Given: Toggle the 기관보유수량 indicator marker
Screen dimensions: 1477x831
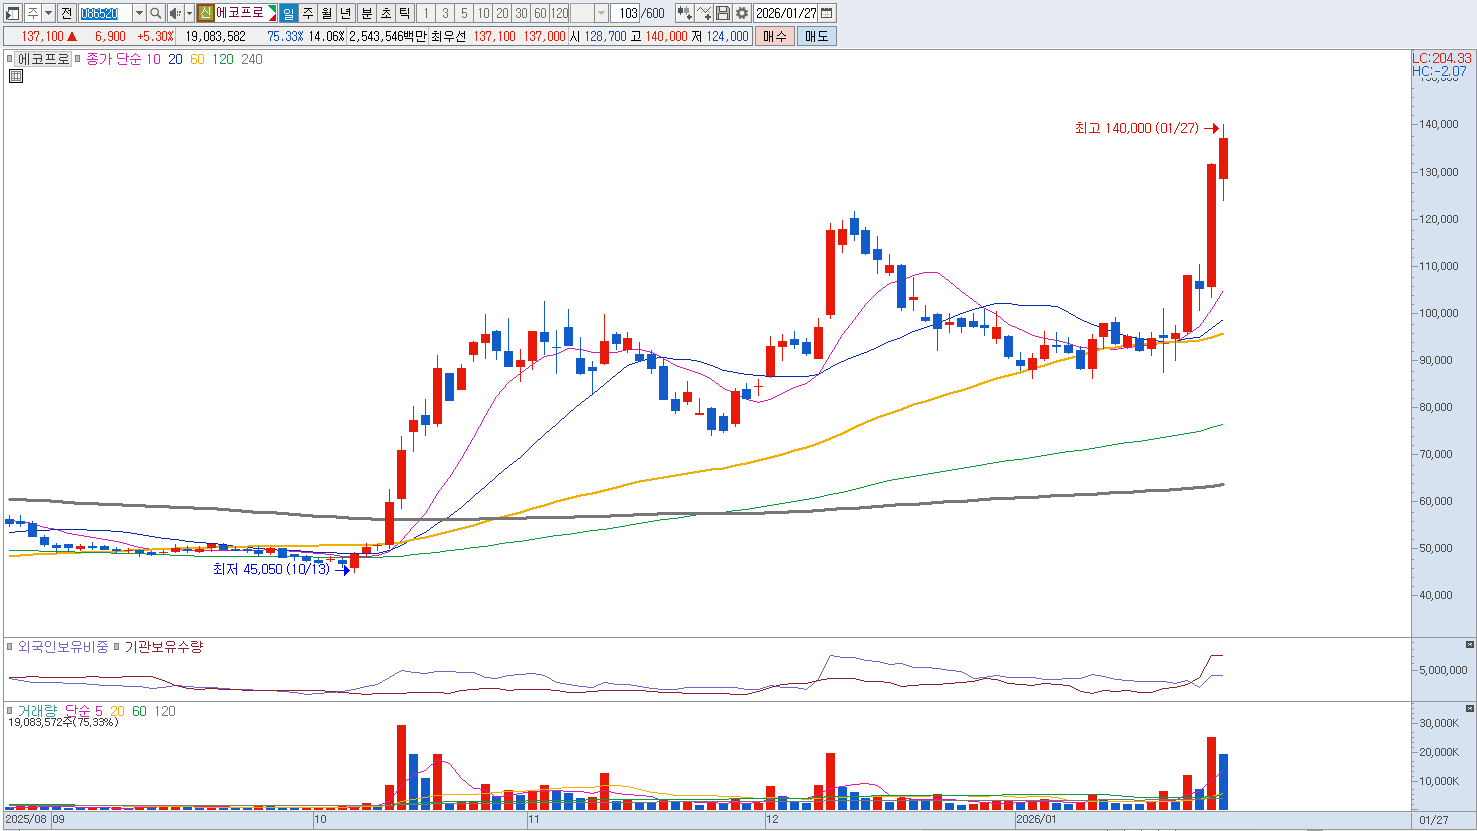Looking at the screenshot, I should pyautogui.click(x=117, y=648).
